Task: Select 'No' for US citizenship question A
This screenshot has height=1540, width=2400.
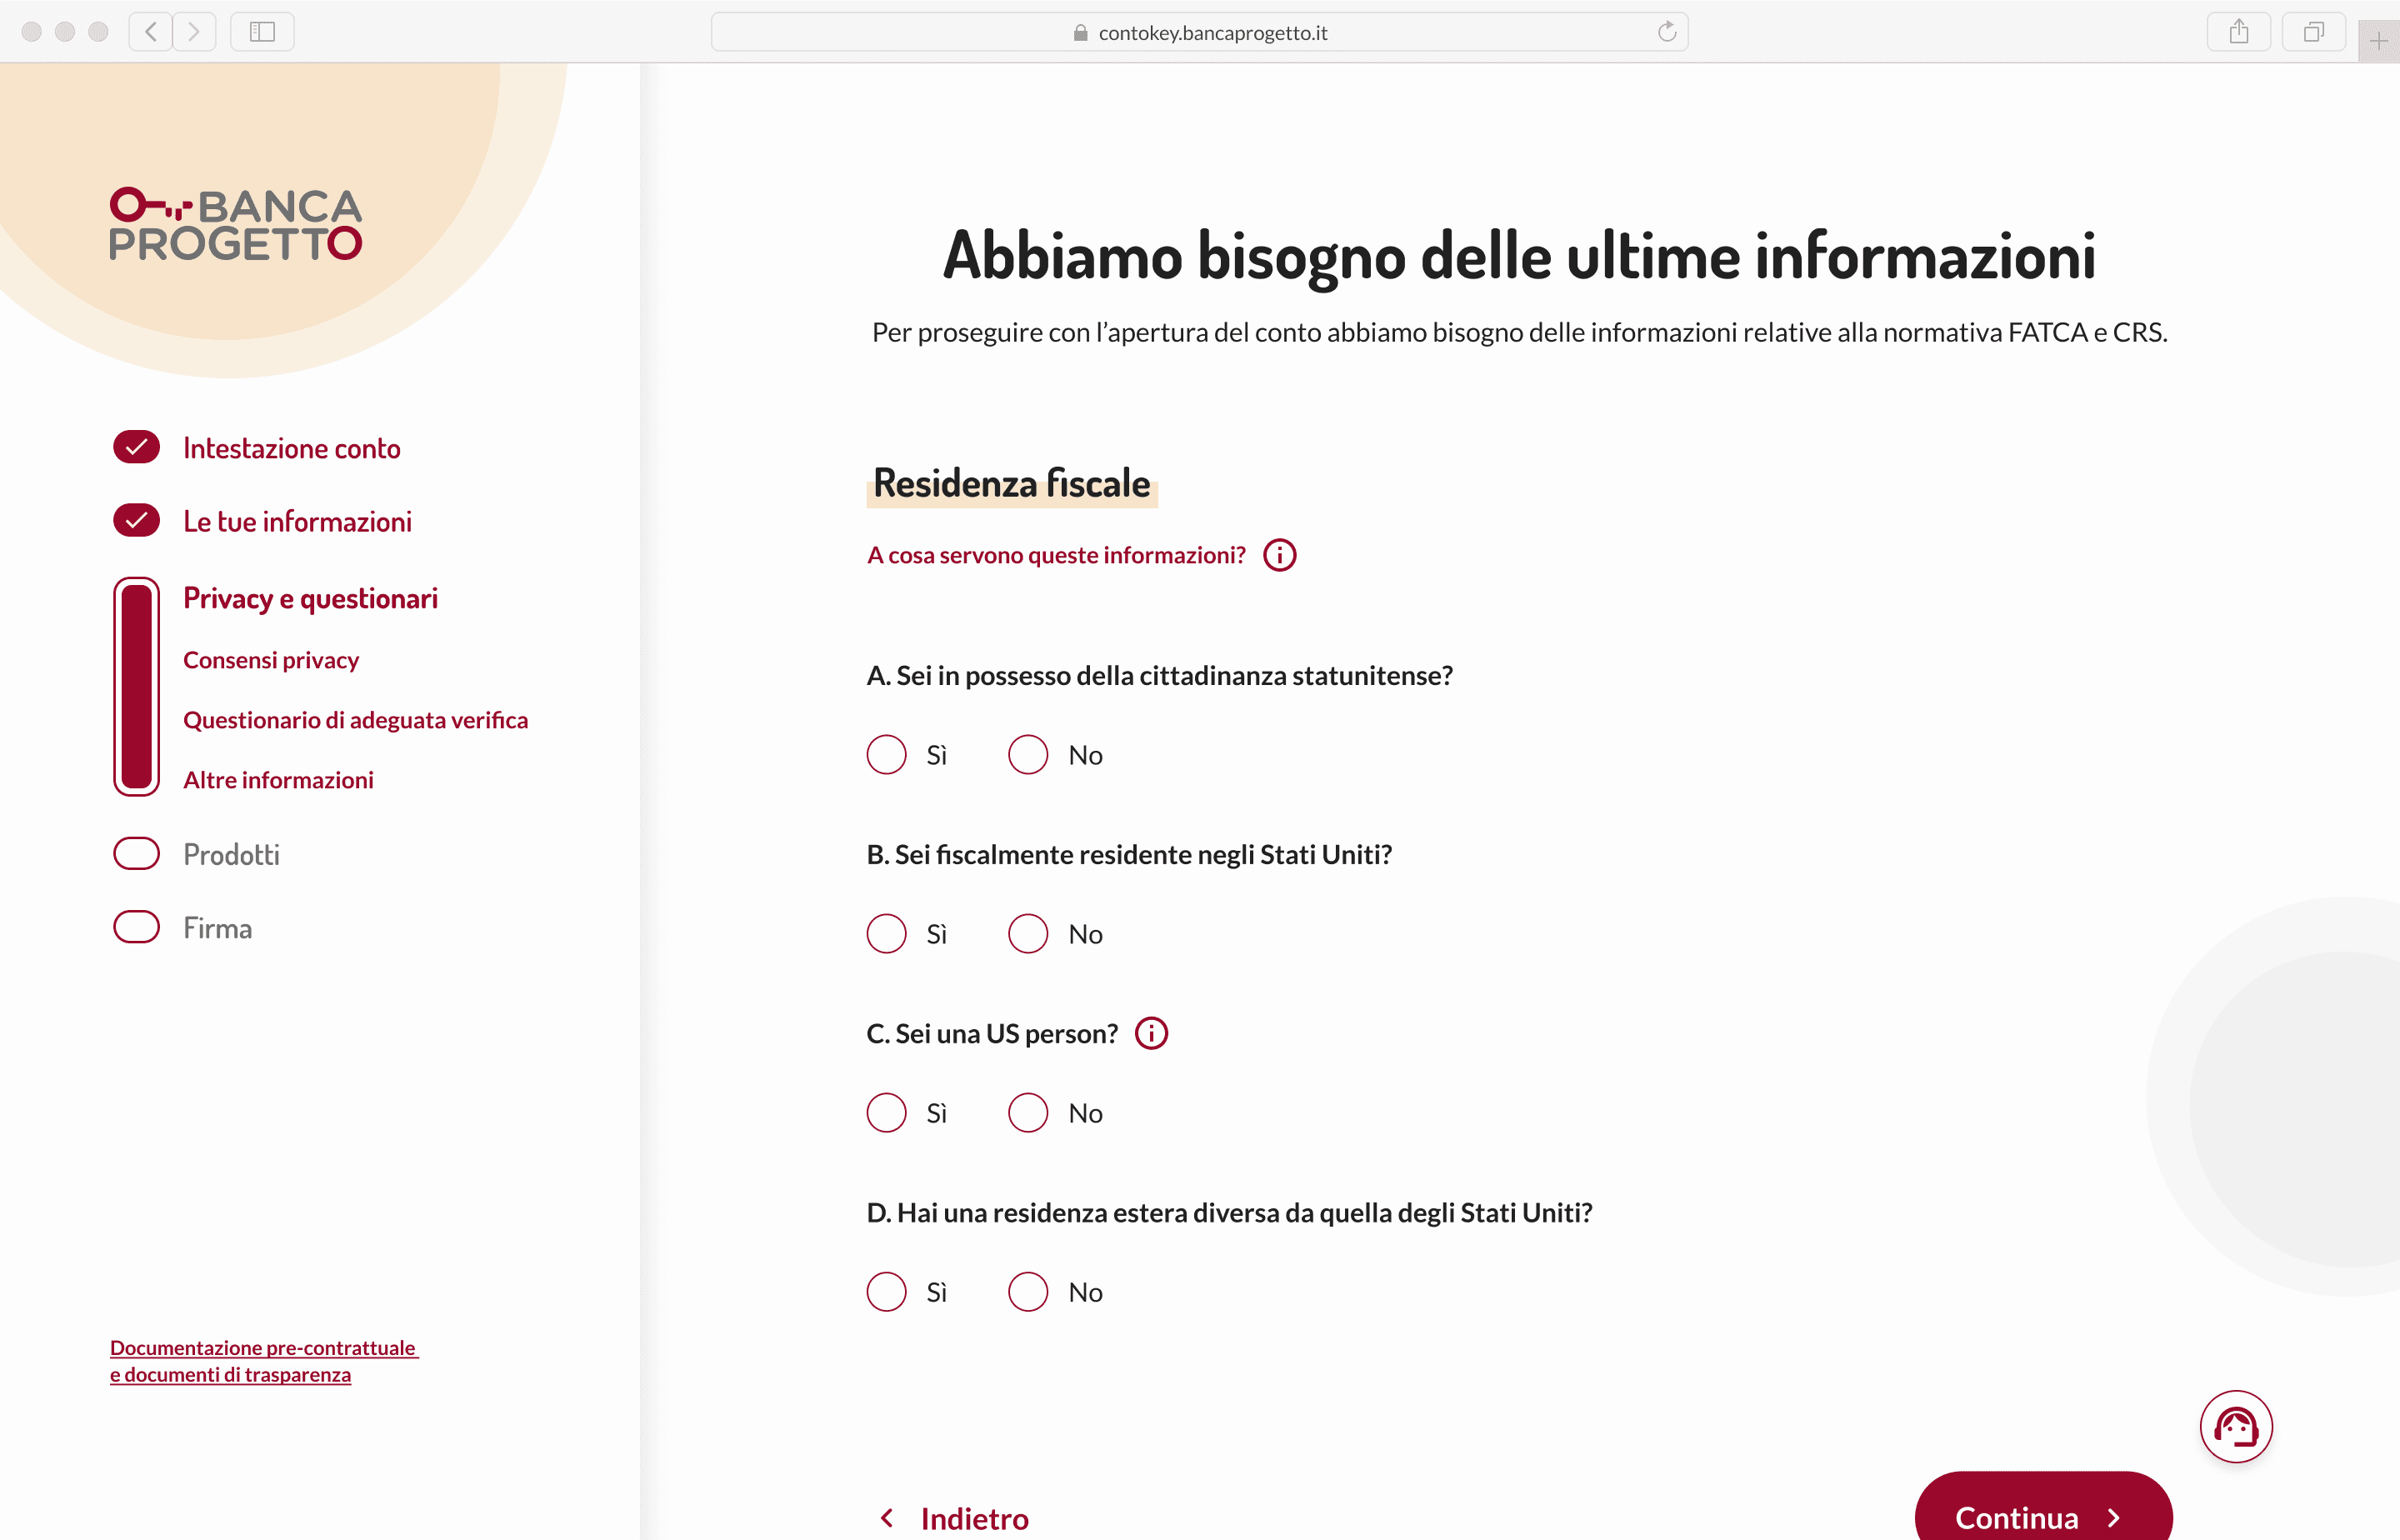Action: click(1028, 755)
